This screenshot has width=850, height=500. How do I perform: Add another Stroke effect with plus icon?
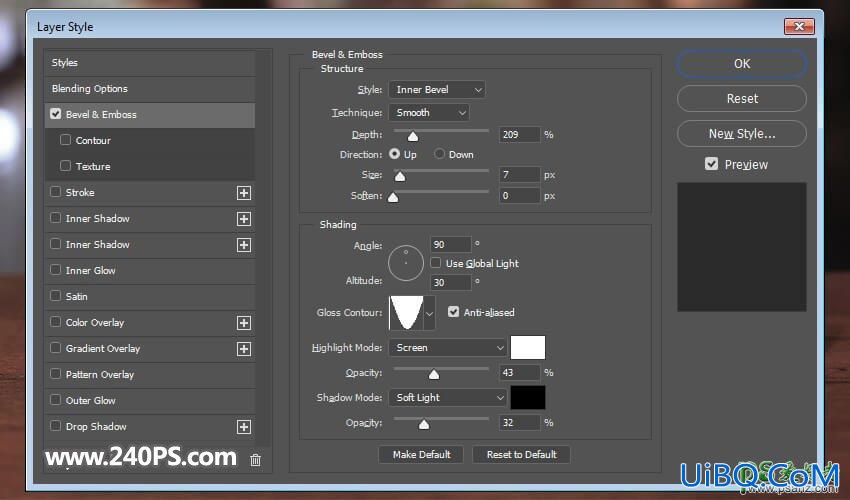coord(244,193)
